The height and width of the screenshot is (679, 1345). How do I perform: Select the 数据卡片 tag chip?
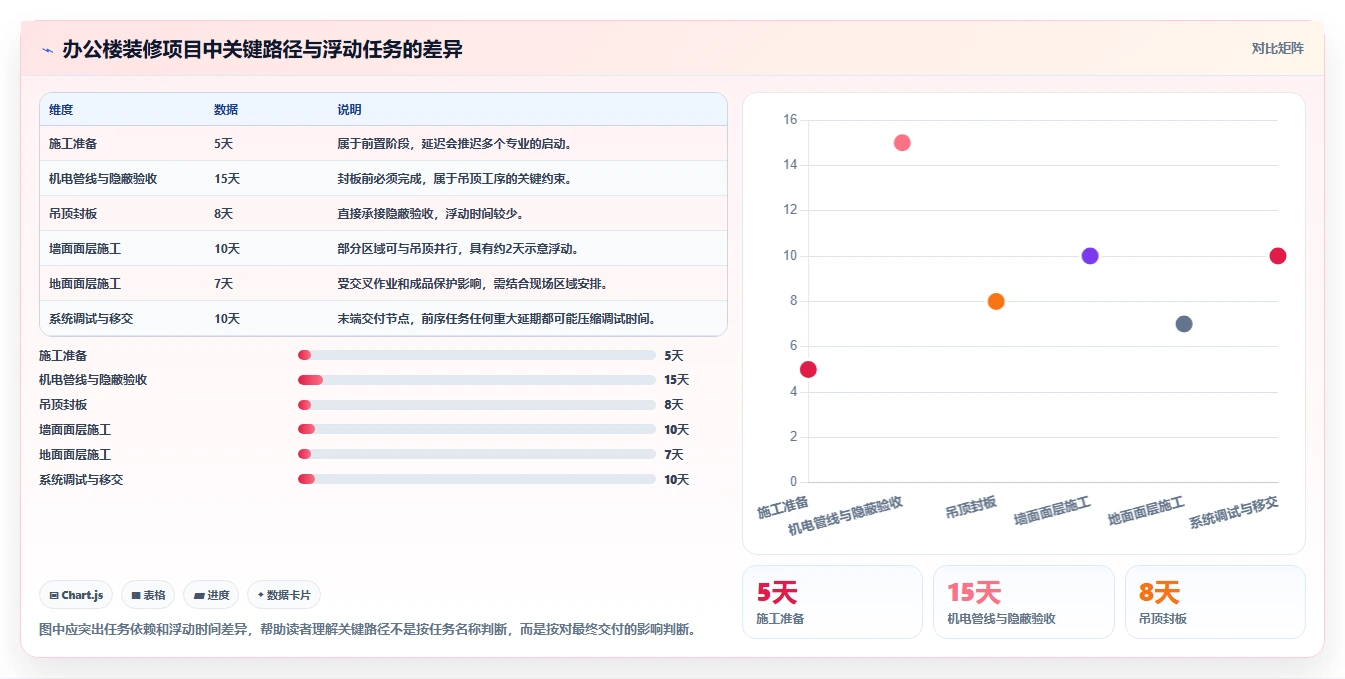coord(284,595)
